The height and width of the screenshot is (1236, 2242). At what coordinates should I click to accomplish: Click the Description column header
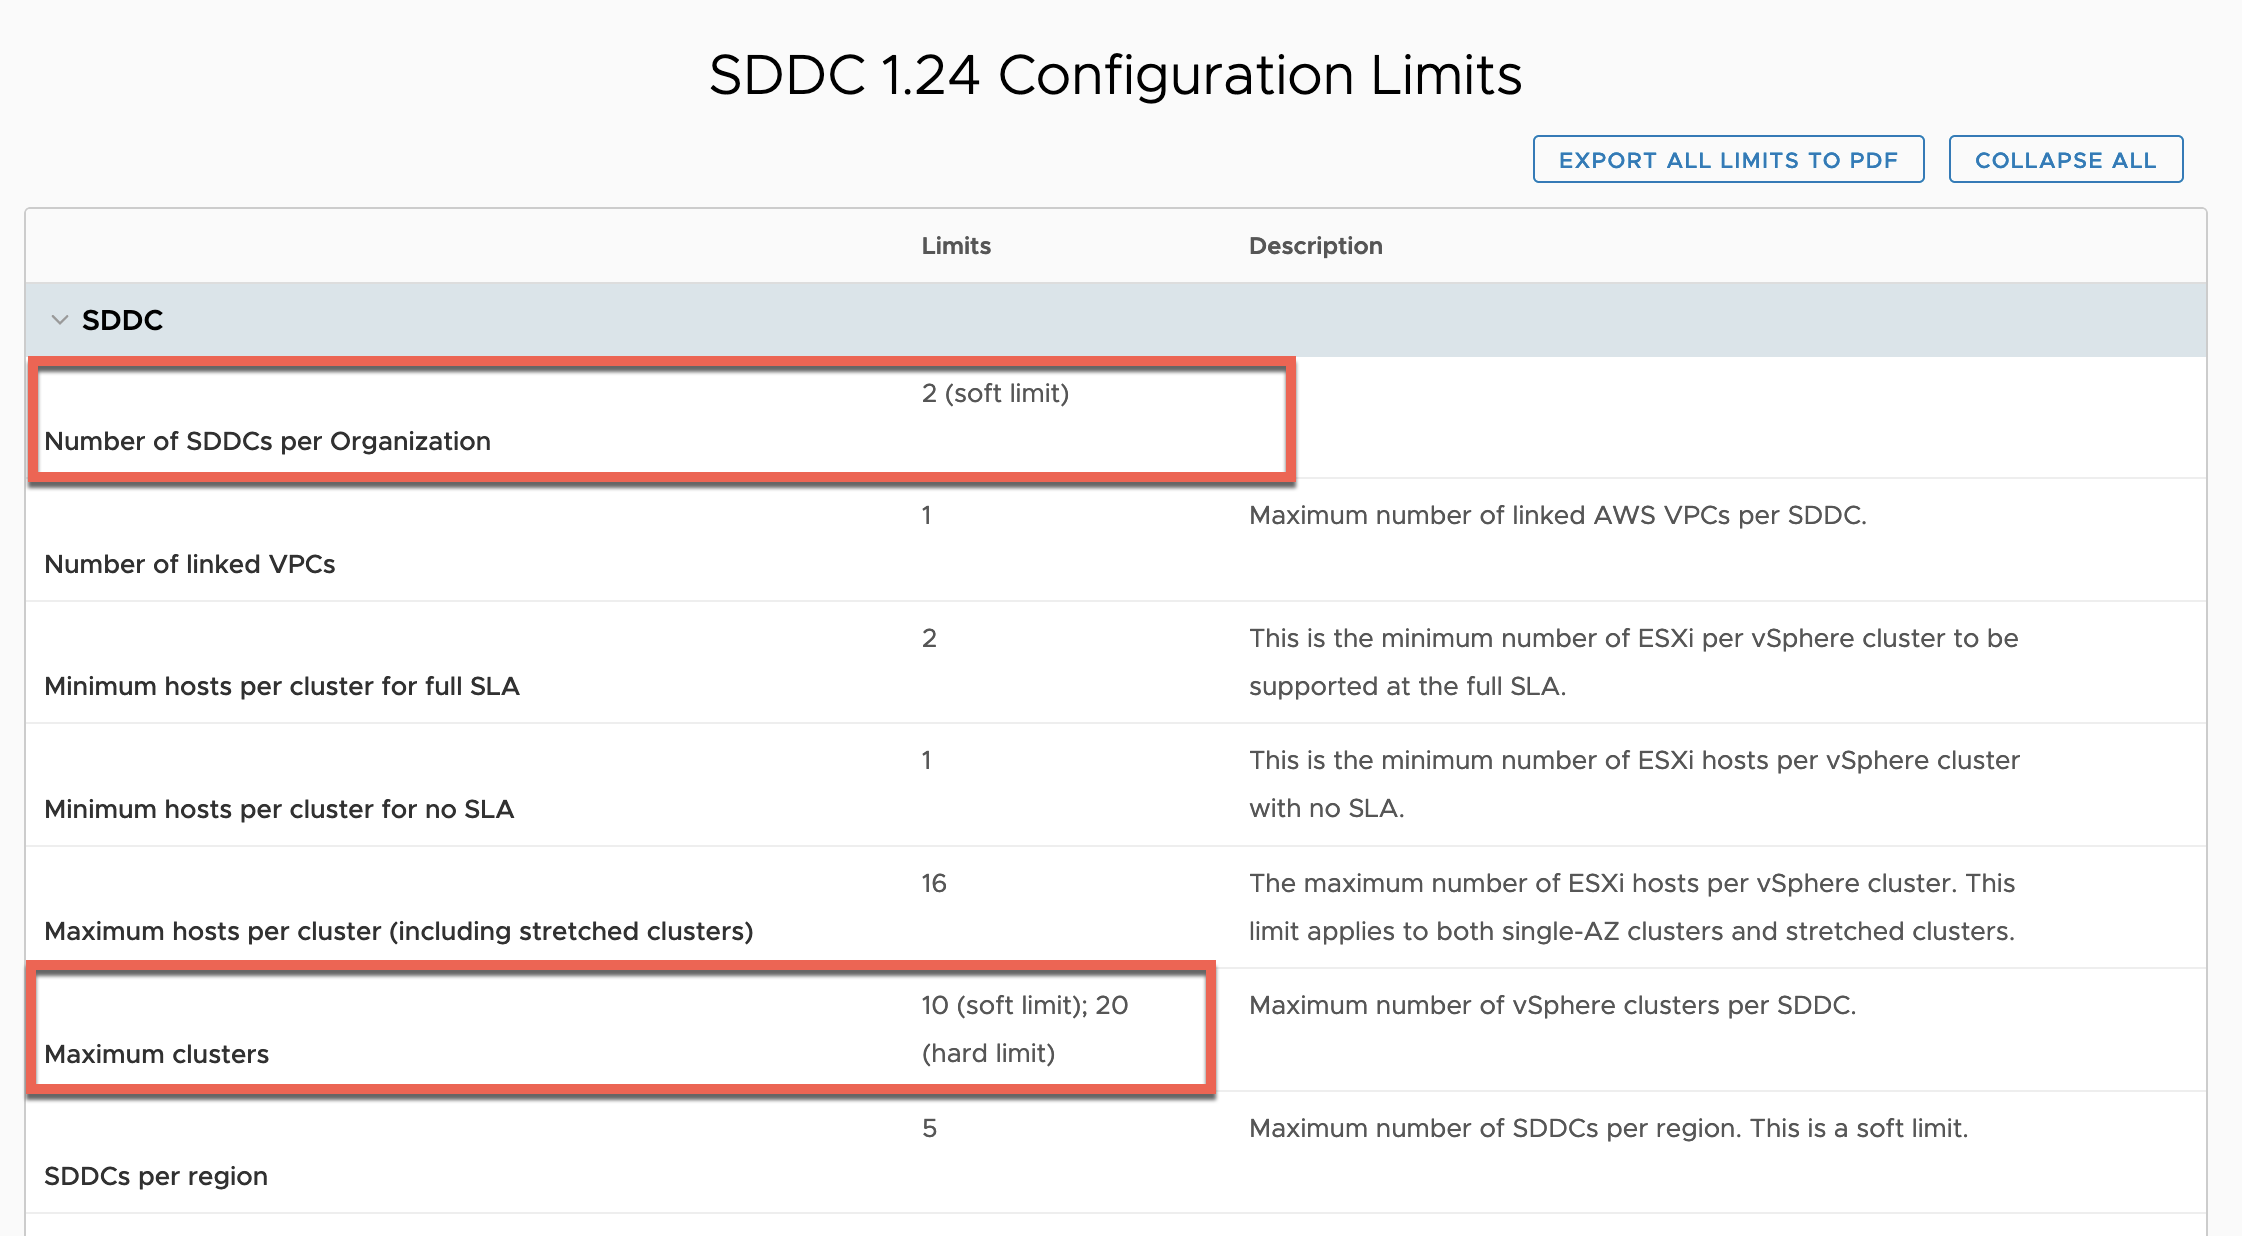(1315, 245)
